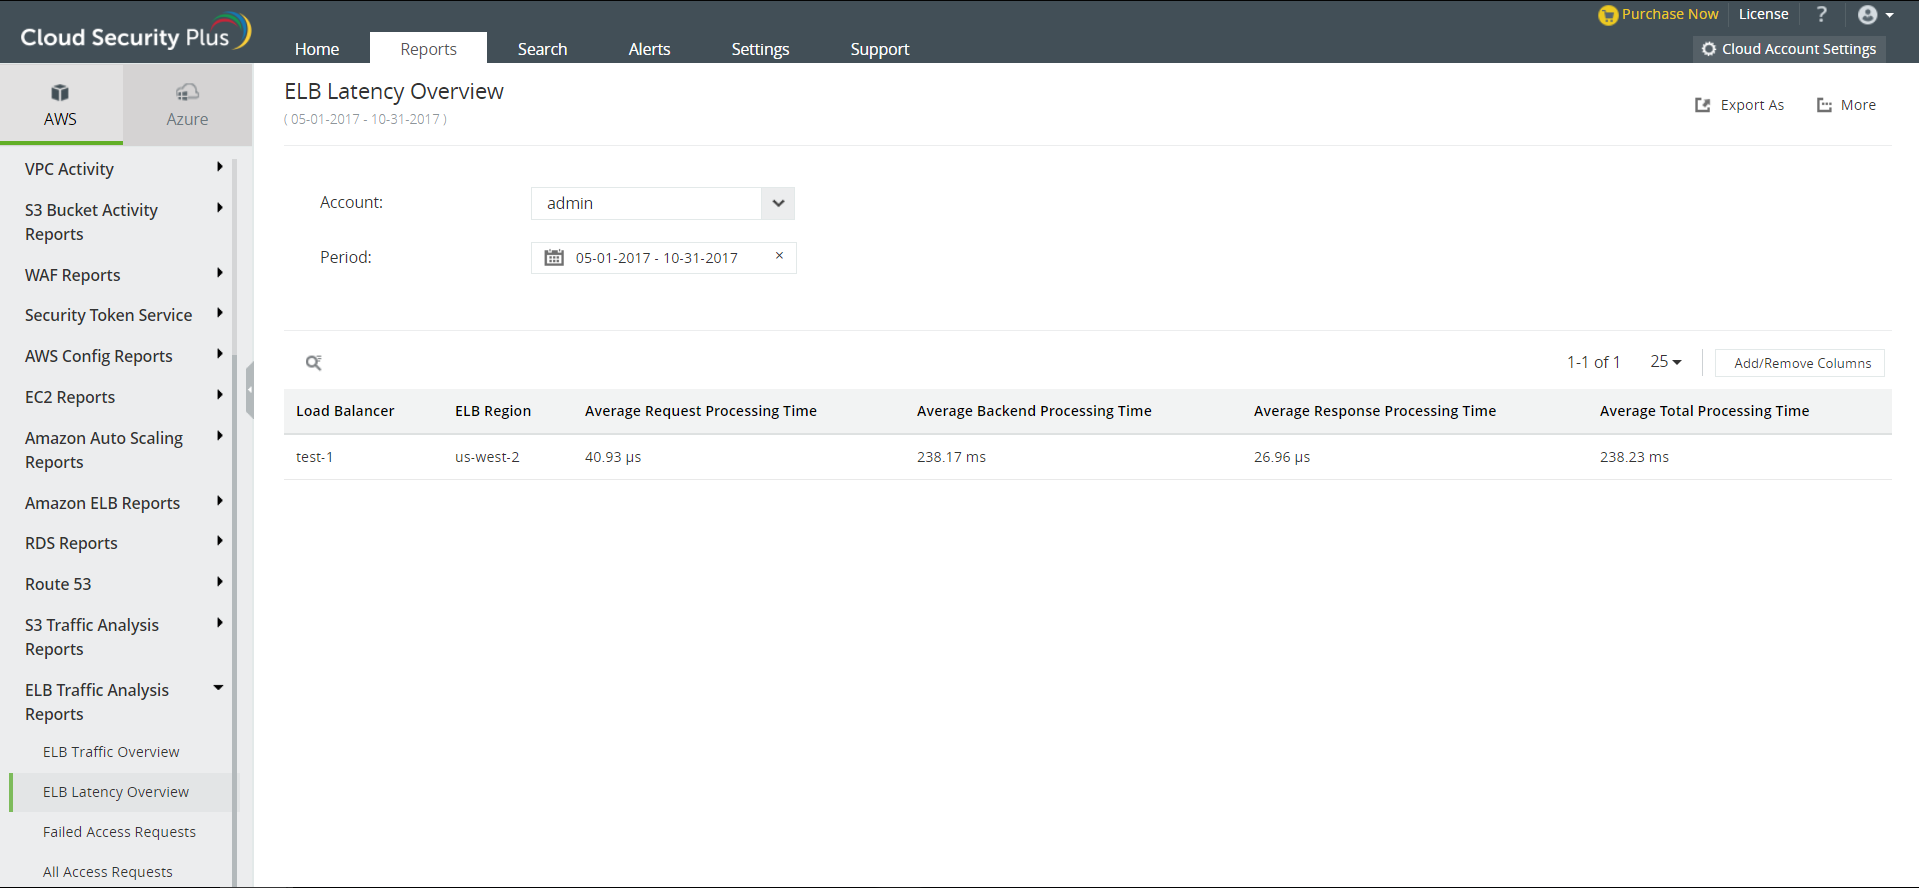The height and width of the screenshot is (888, 1919).
Task: Switch to the Azure cloud tab
Action: (x=187, y=105)
